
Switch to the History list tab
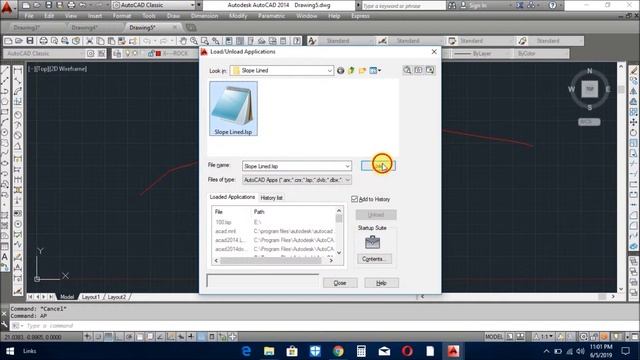pyautogui.click(x=271, y=198)
